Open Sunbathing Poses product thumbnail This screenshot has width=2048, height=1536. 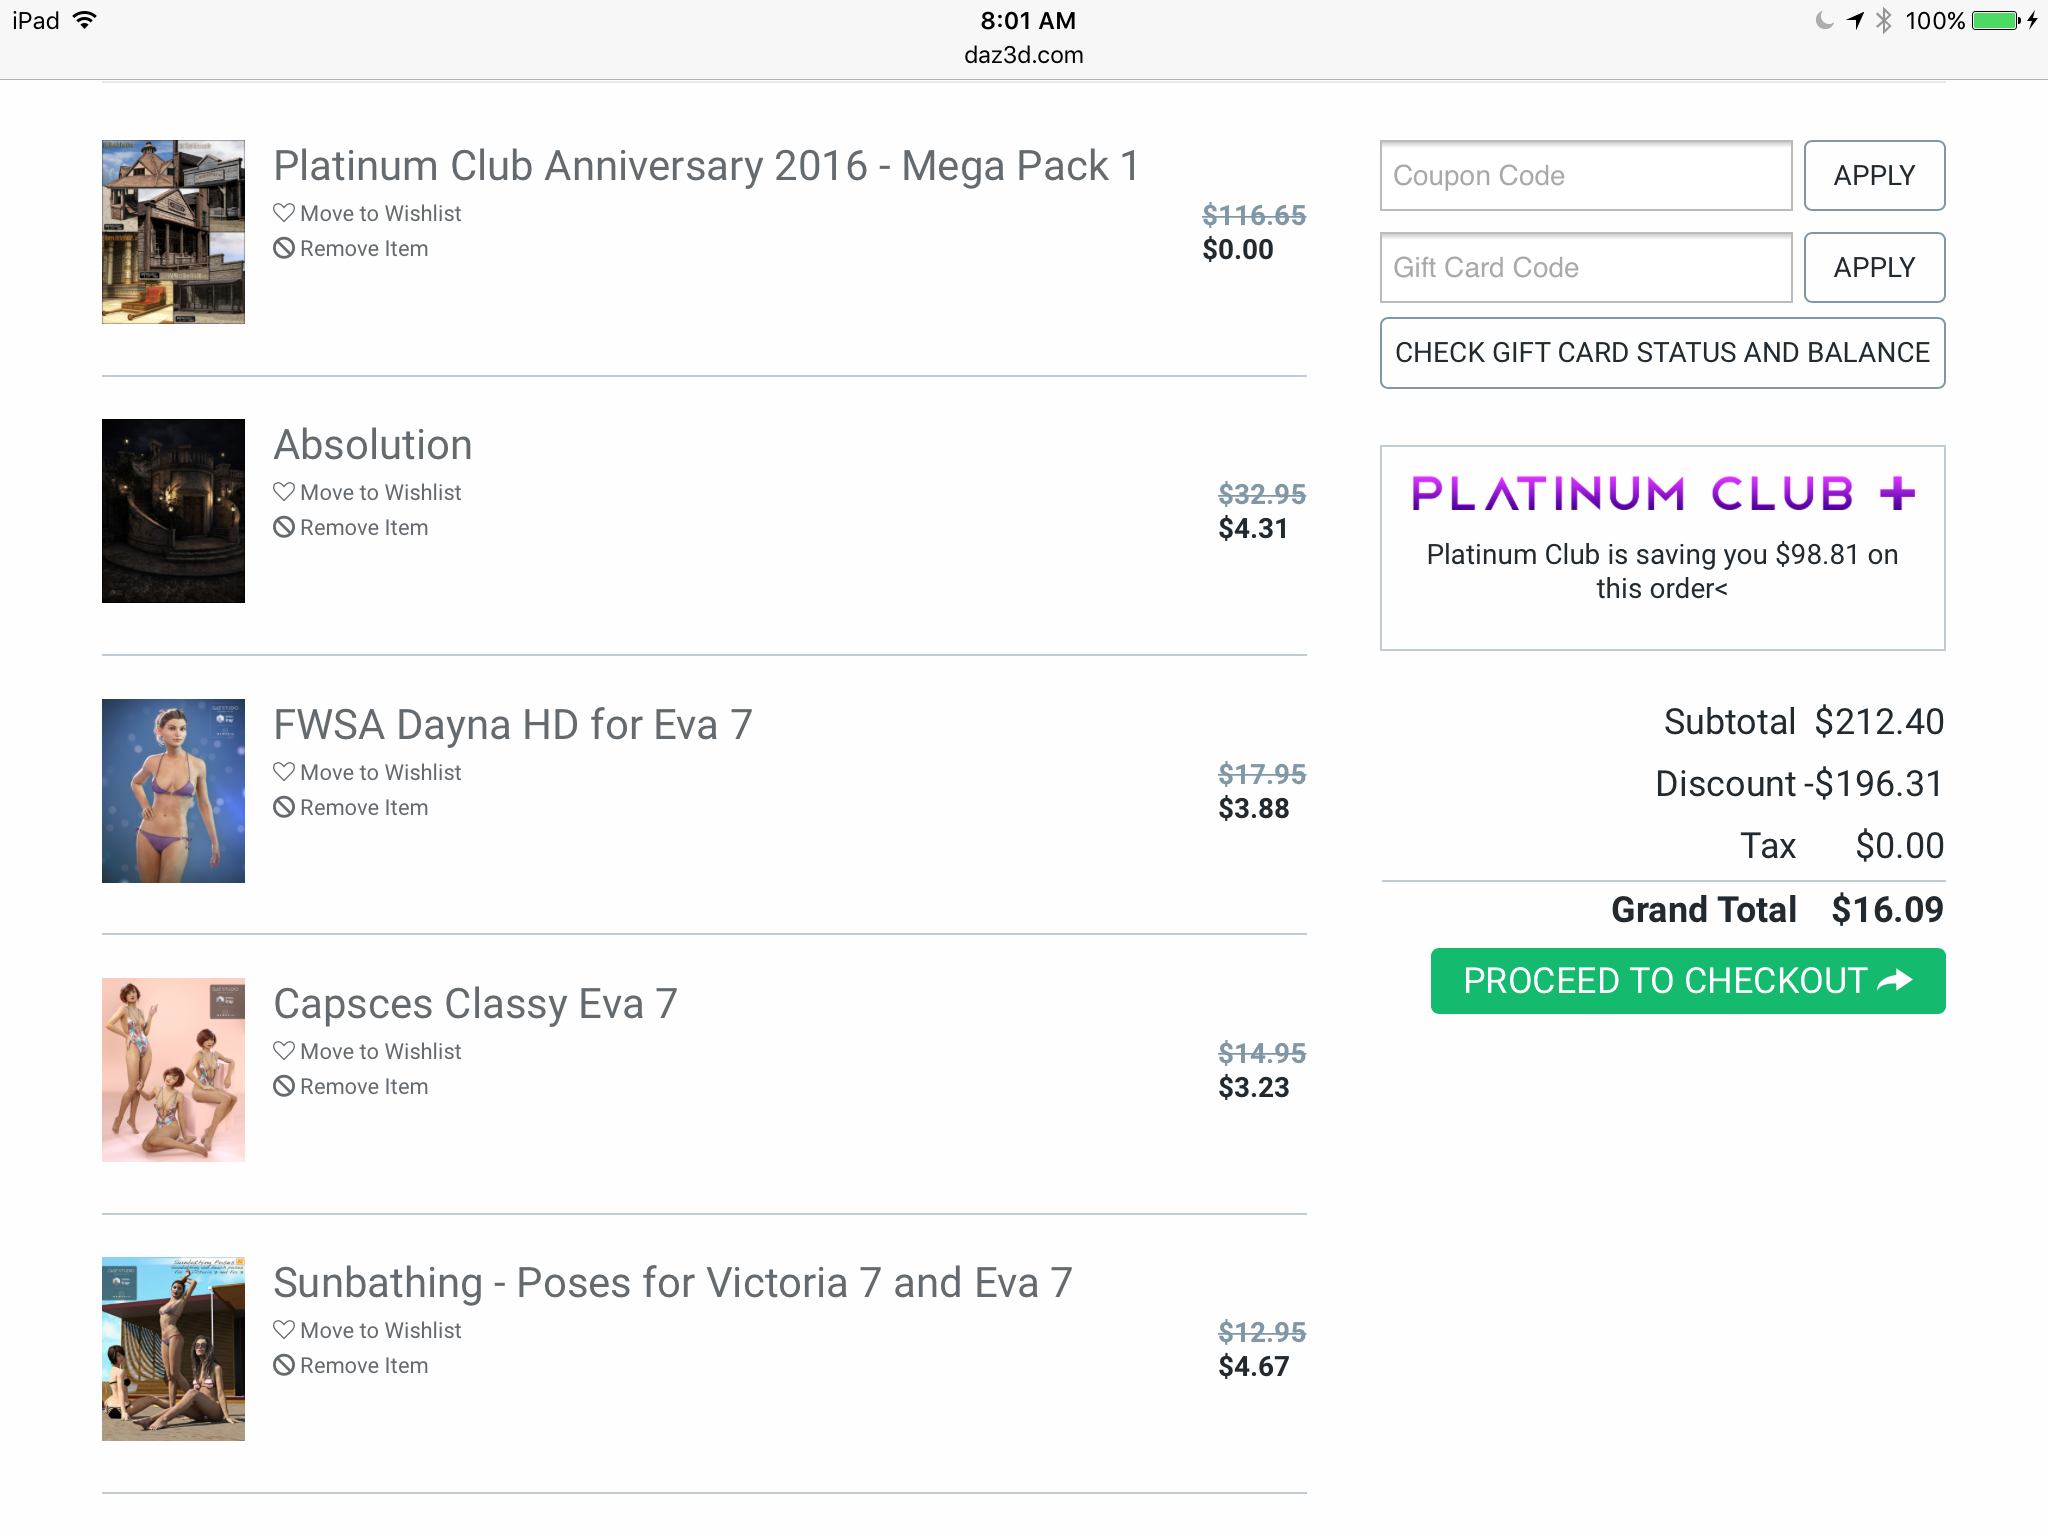[x=173, y=1349]
